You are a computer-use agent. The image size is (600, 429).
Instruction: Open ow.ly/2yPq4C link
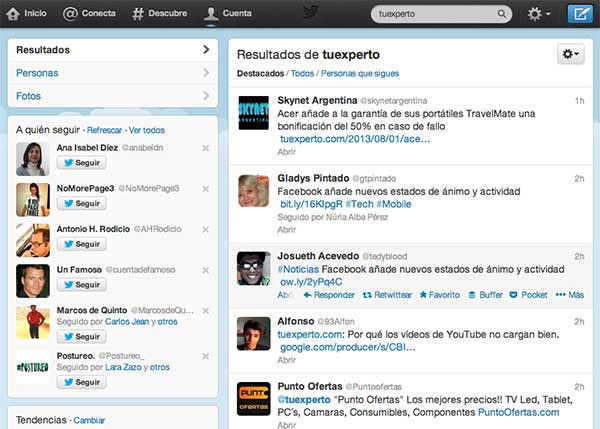(311, 282)
